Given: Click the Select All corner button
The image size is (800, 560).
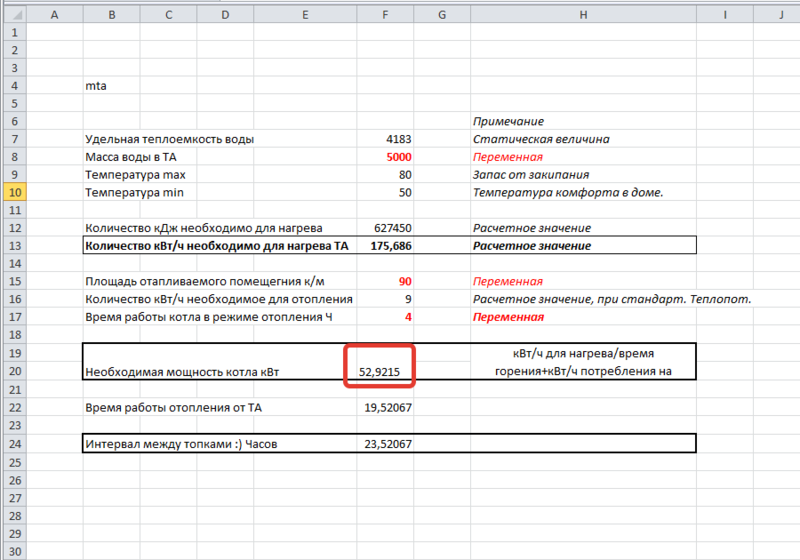Looking at the screenshot, I should tap(12, 13).
